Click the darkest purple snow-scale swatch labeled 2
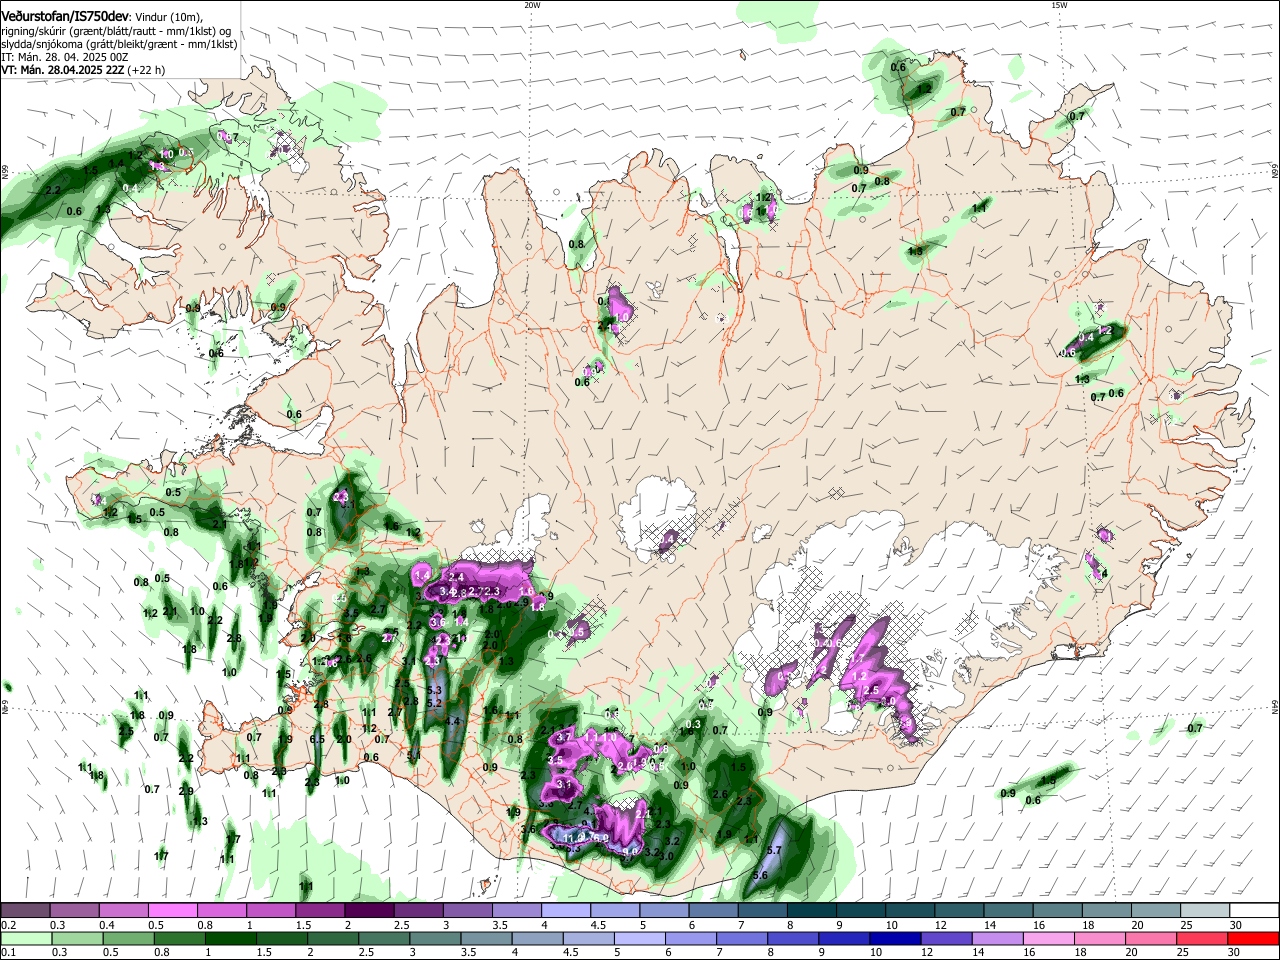The width and height of the screenshot is (1280, 960). [x=369, y=910]
